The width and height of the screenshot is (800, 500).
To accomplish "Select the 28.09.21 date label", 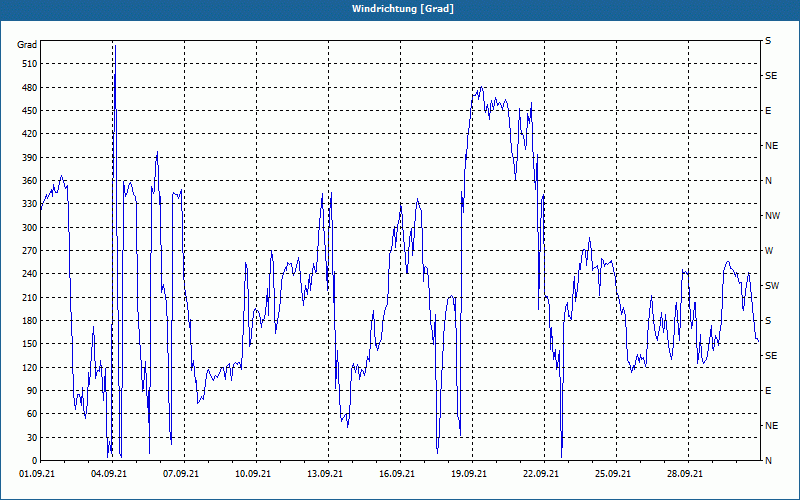I will pos(685,474).
